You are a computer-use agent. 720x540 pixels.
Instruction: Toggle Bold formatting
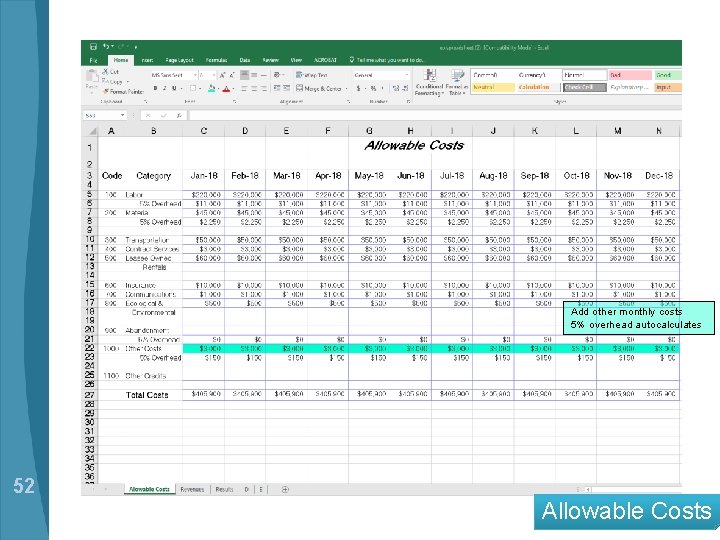[x=155, y=88]
